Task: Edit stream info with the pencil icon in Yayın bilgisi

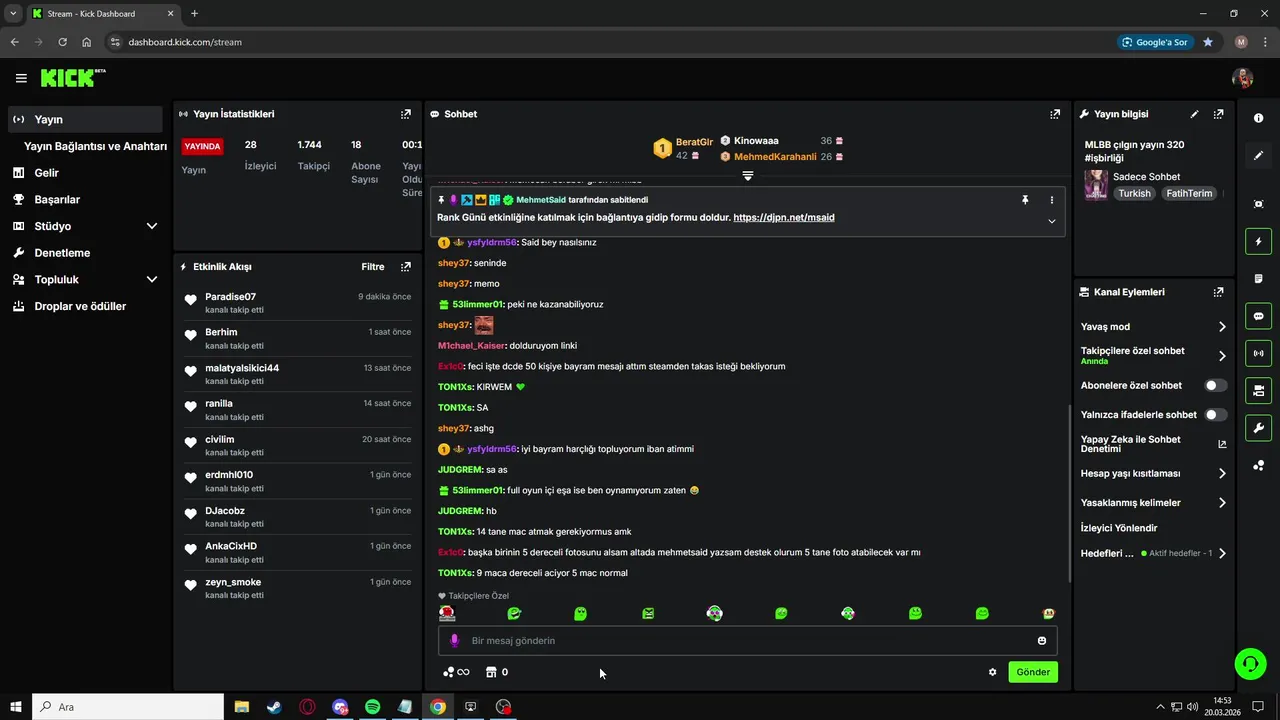Action: 1194,114
